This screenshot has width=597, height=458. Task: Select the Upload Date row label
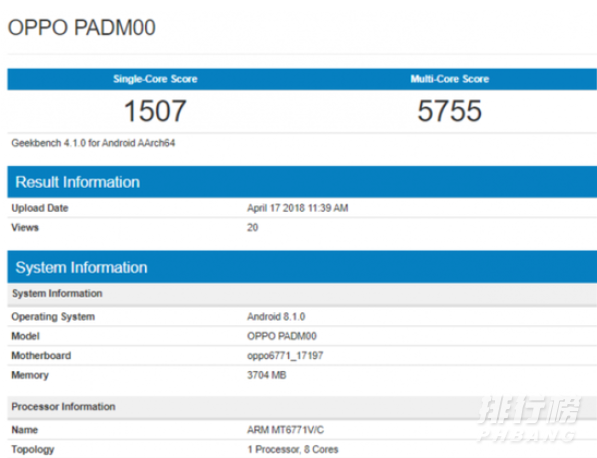coord(40,208)
